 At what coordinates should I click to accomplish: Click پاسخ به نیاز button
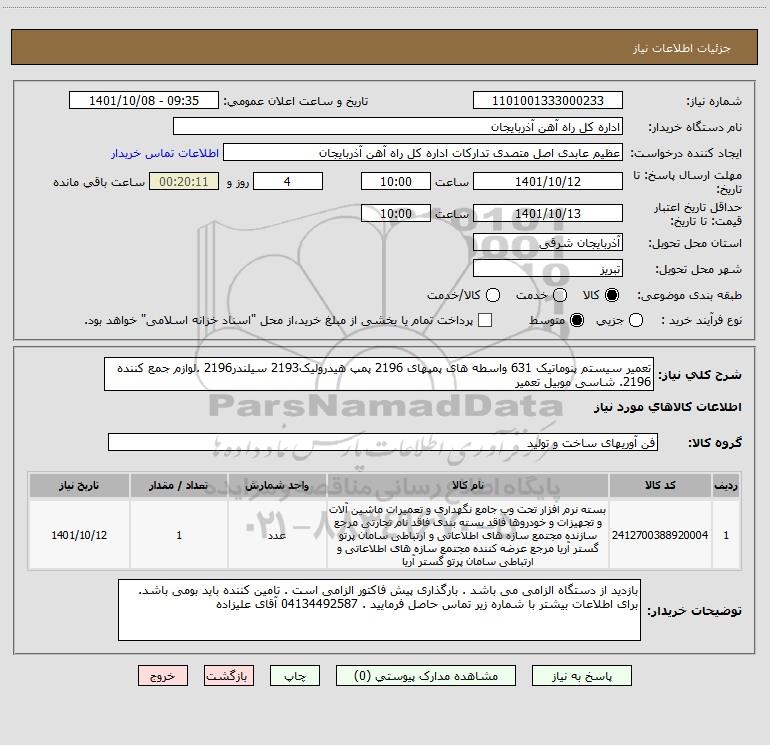581,676
